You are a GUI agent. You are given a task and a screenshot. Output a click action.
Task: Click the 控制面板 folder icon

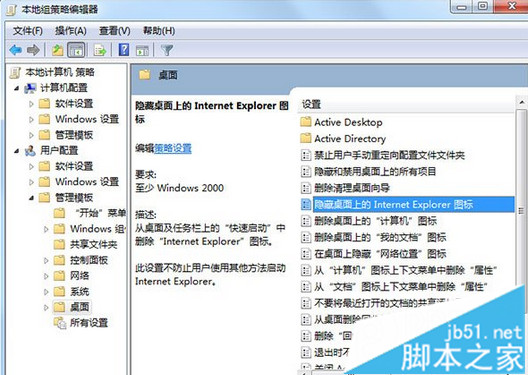59,260
